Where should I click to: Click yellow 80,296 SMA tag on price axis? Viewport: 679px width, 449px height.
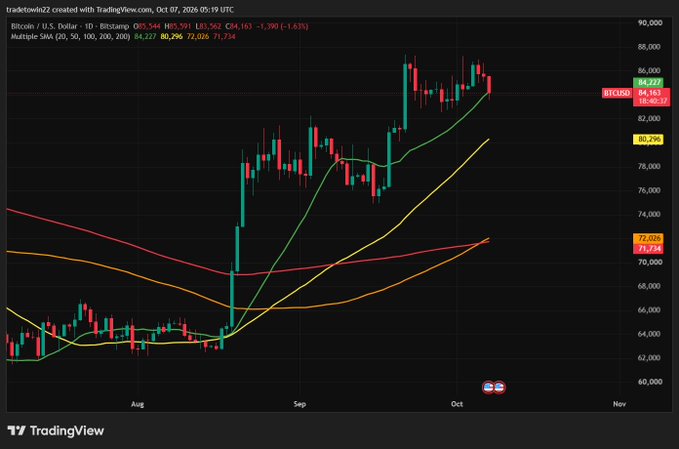click(x=648, y=139)
